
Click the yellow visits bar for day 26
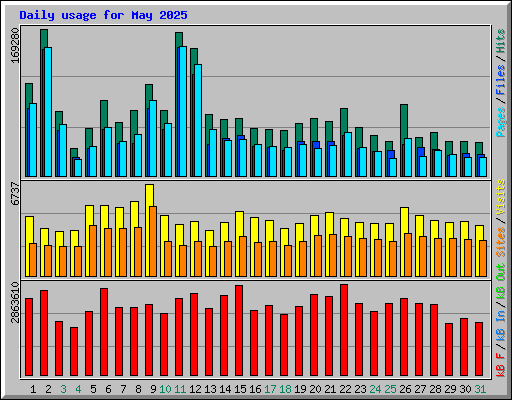point(404,220)
